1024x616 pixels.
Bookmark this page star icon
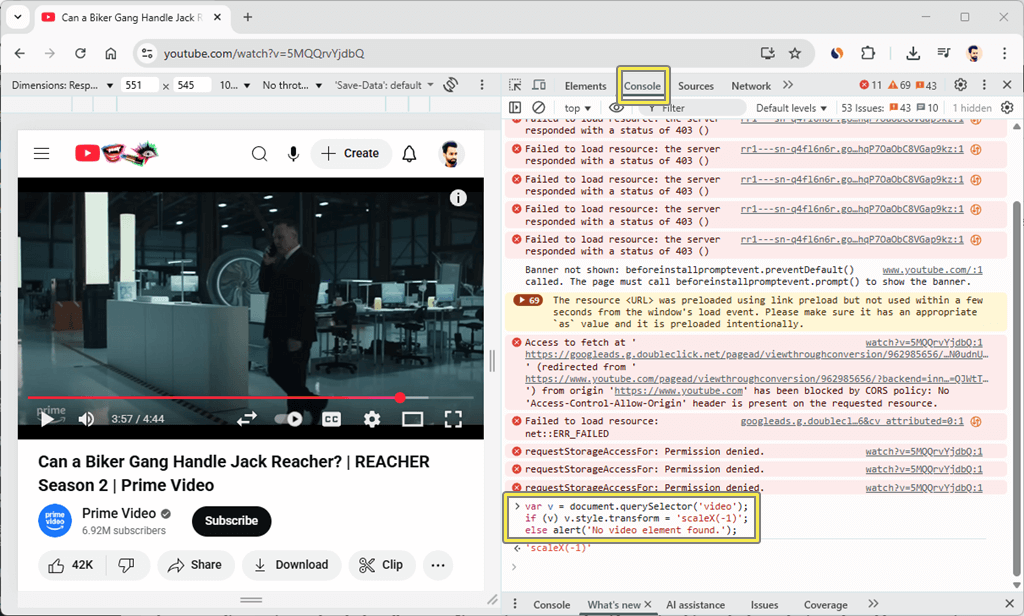point(795,54)
